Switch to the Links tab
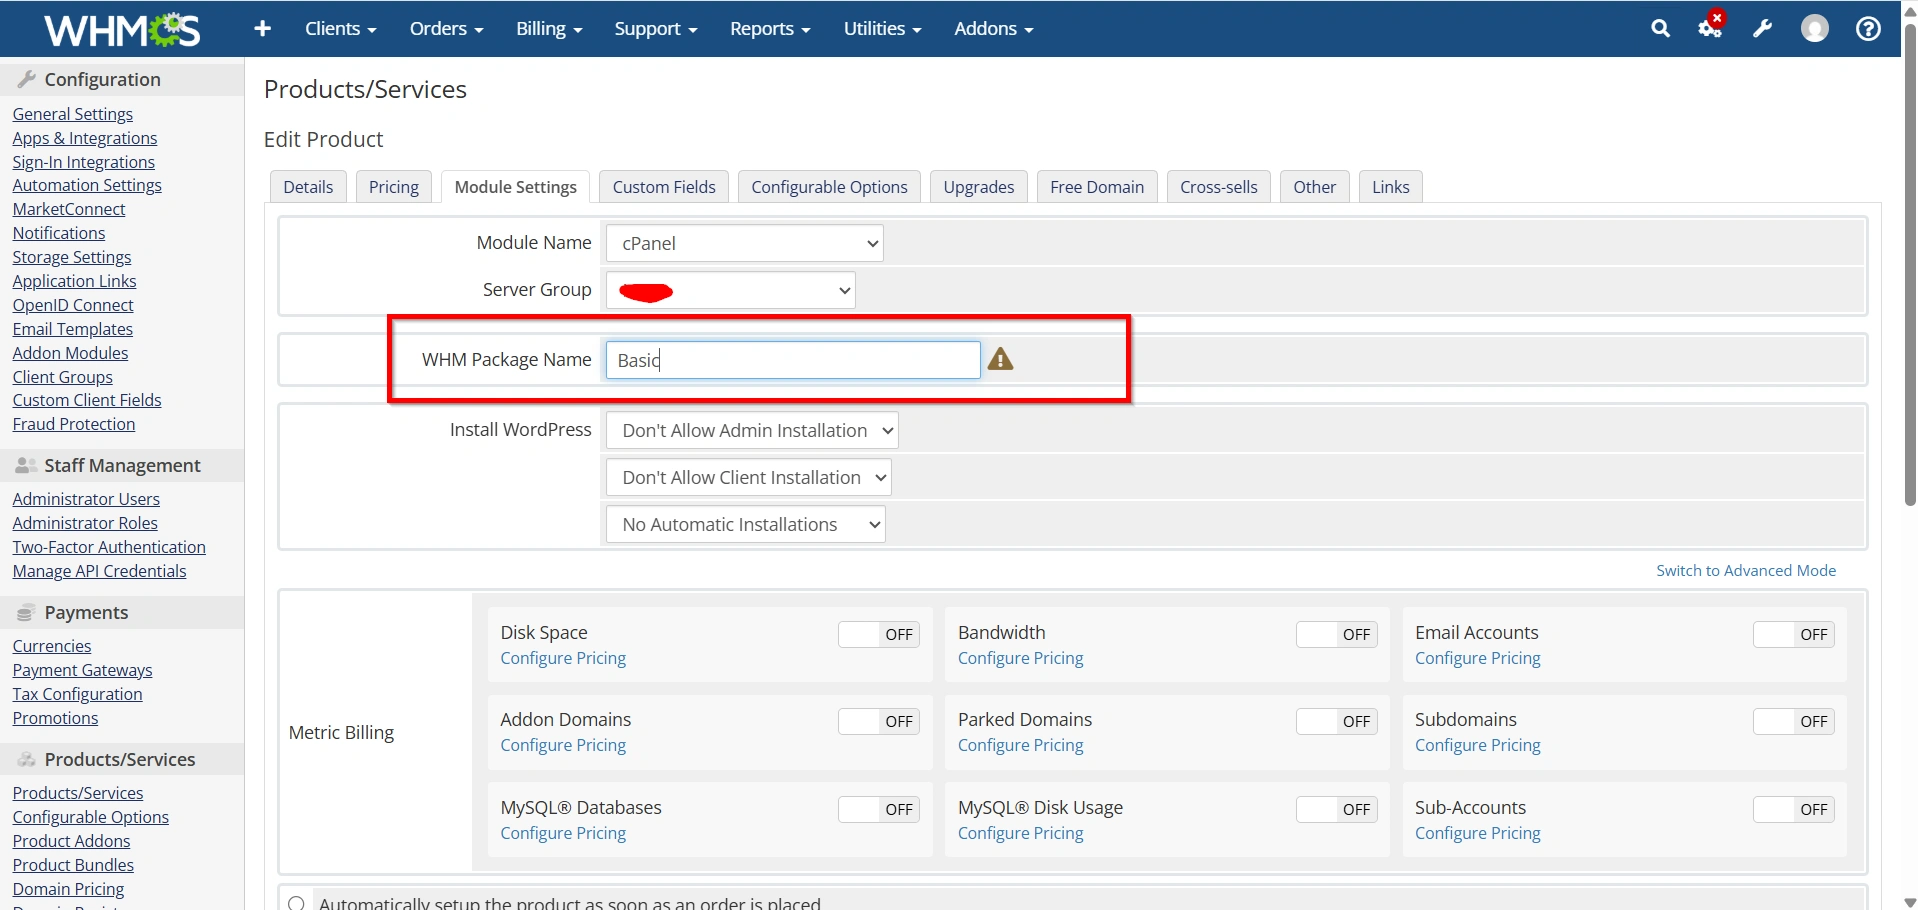1918x910 pixels. pos(1391,187)
